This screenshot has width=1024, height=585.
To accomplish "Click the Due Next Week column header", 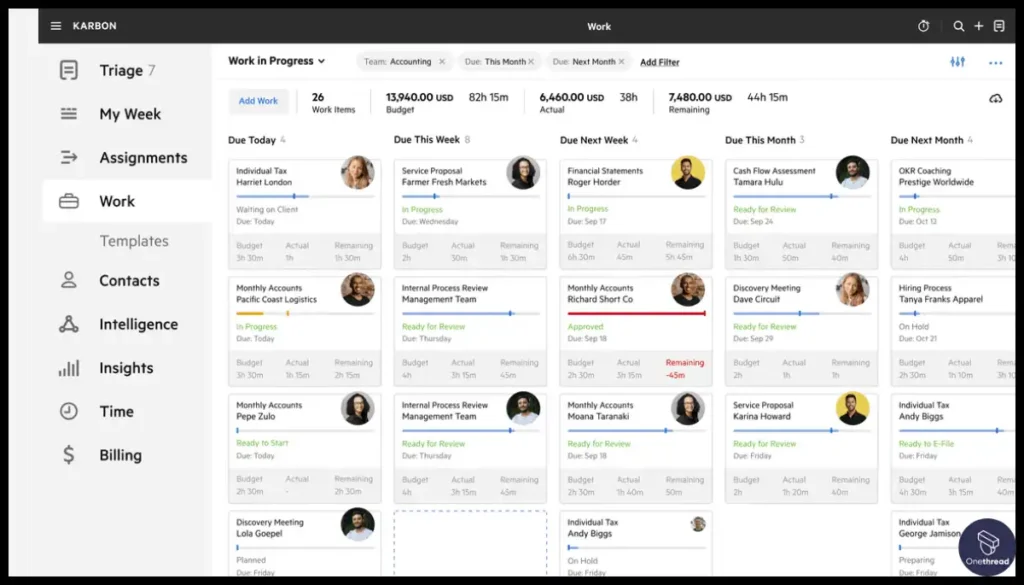I will 598,140.
